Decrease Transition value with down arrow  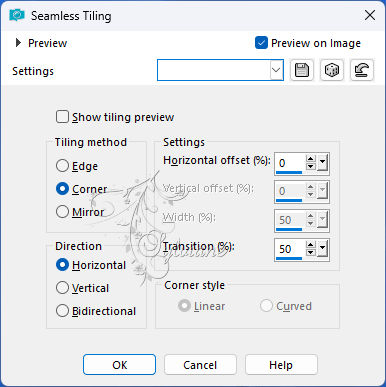coord(311,252)
